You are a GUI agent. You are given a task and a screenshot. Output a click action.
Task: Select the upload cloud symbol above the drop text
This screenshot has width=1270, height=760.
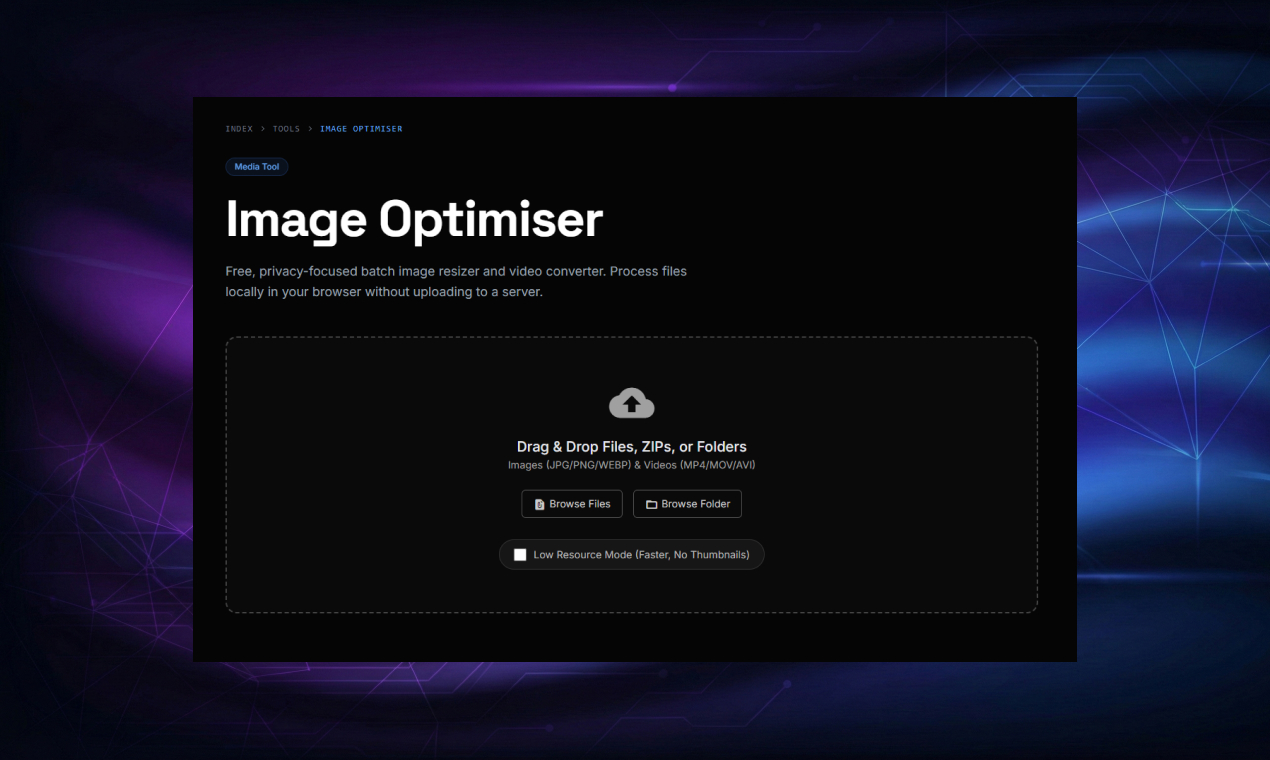click(631, 401)
